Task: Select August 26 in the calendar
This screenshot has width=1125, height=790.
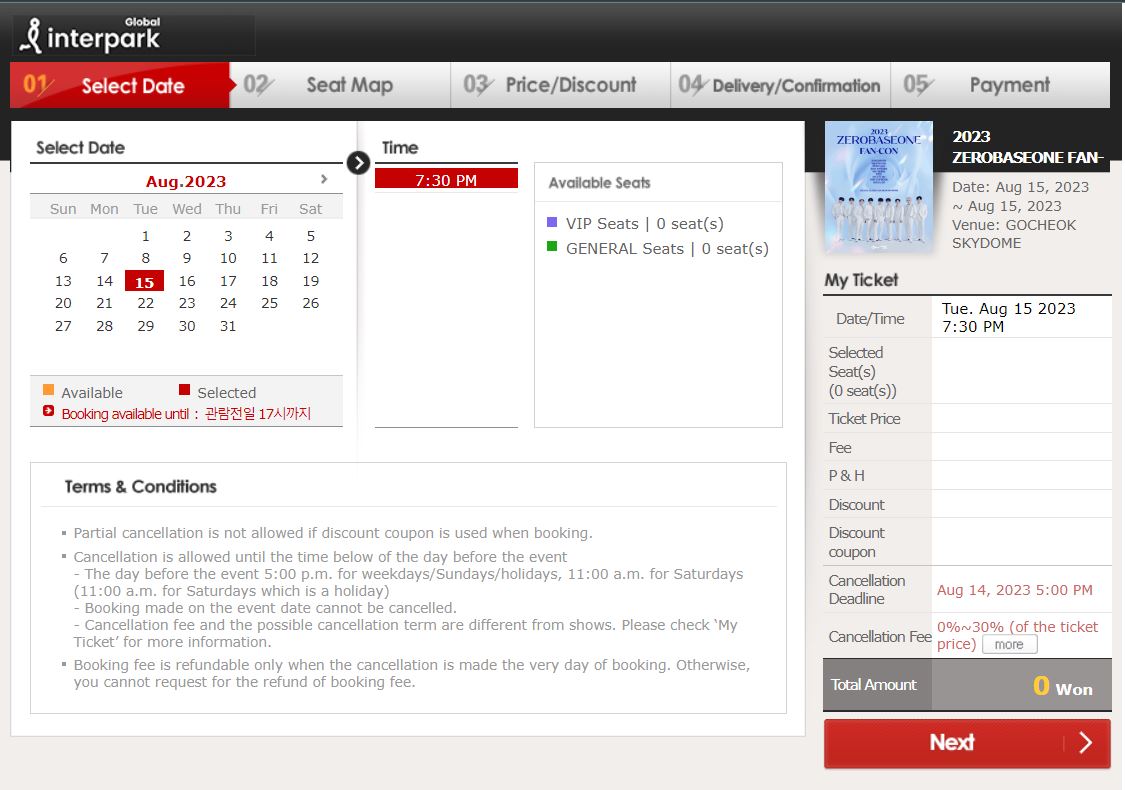Action: coord(311,304)
